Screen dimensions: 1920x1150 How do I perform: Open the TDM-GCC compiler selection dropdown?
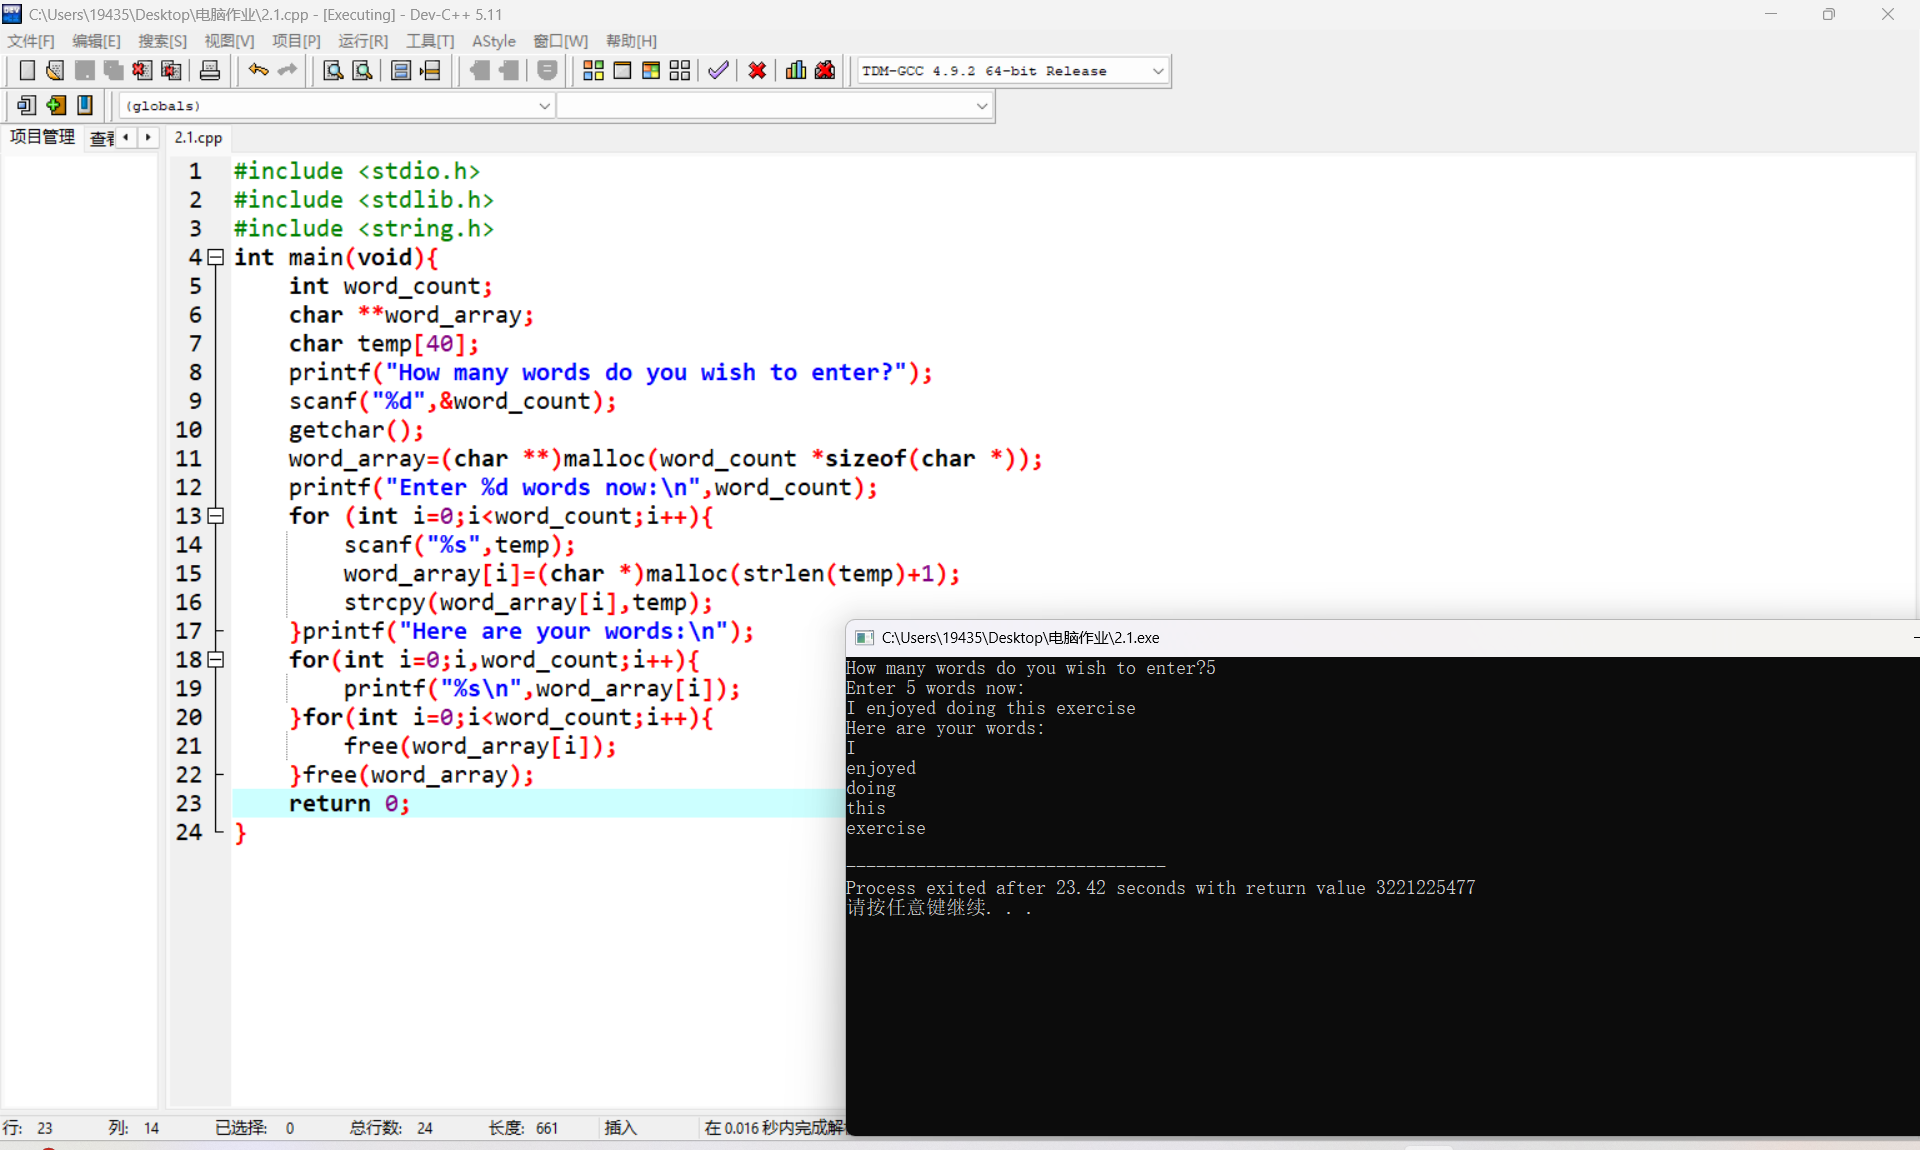pos(1158,71)
